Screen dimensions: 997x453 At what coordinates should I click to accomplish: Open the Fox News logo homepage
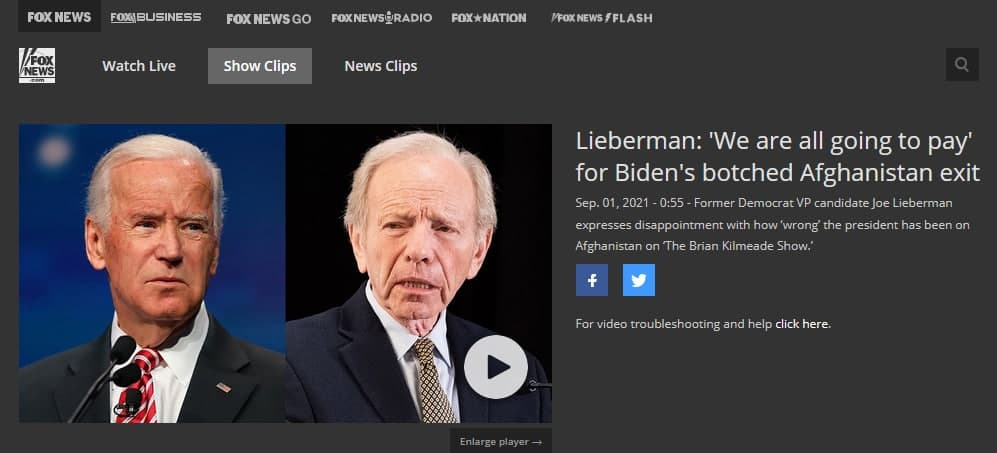coord(37,66)
